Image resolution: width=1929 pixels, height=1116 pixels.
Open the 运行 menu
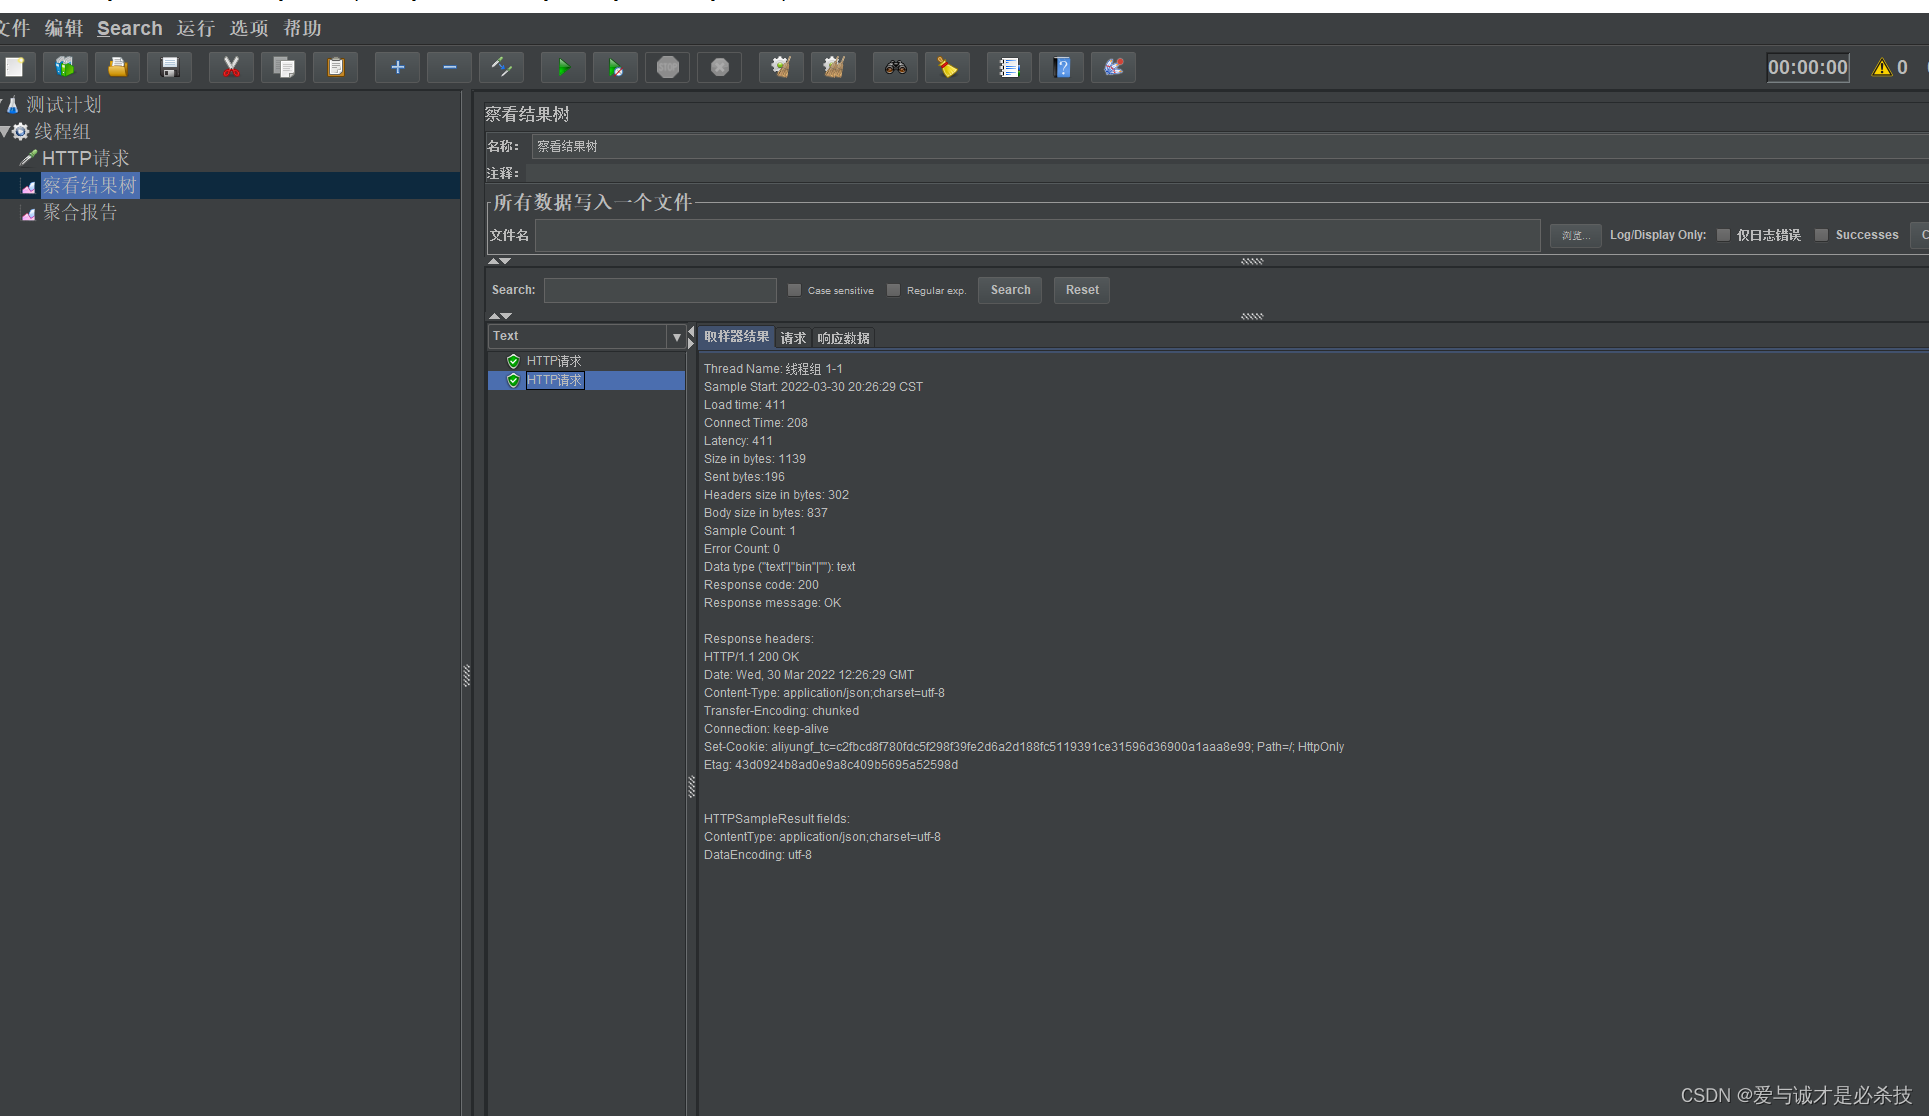(x=195, y=28)
